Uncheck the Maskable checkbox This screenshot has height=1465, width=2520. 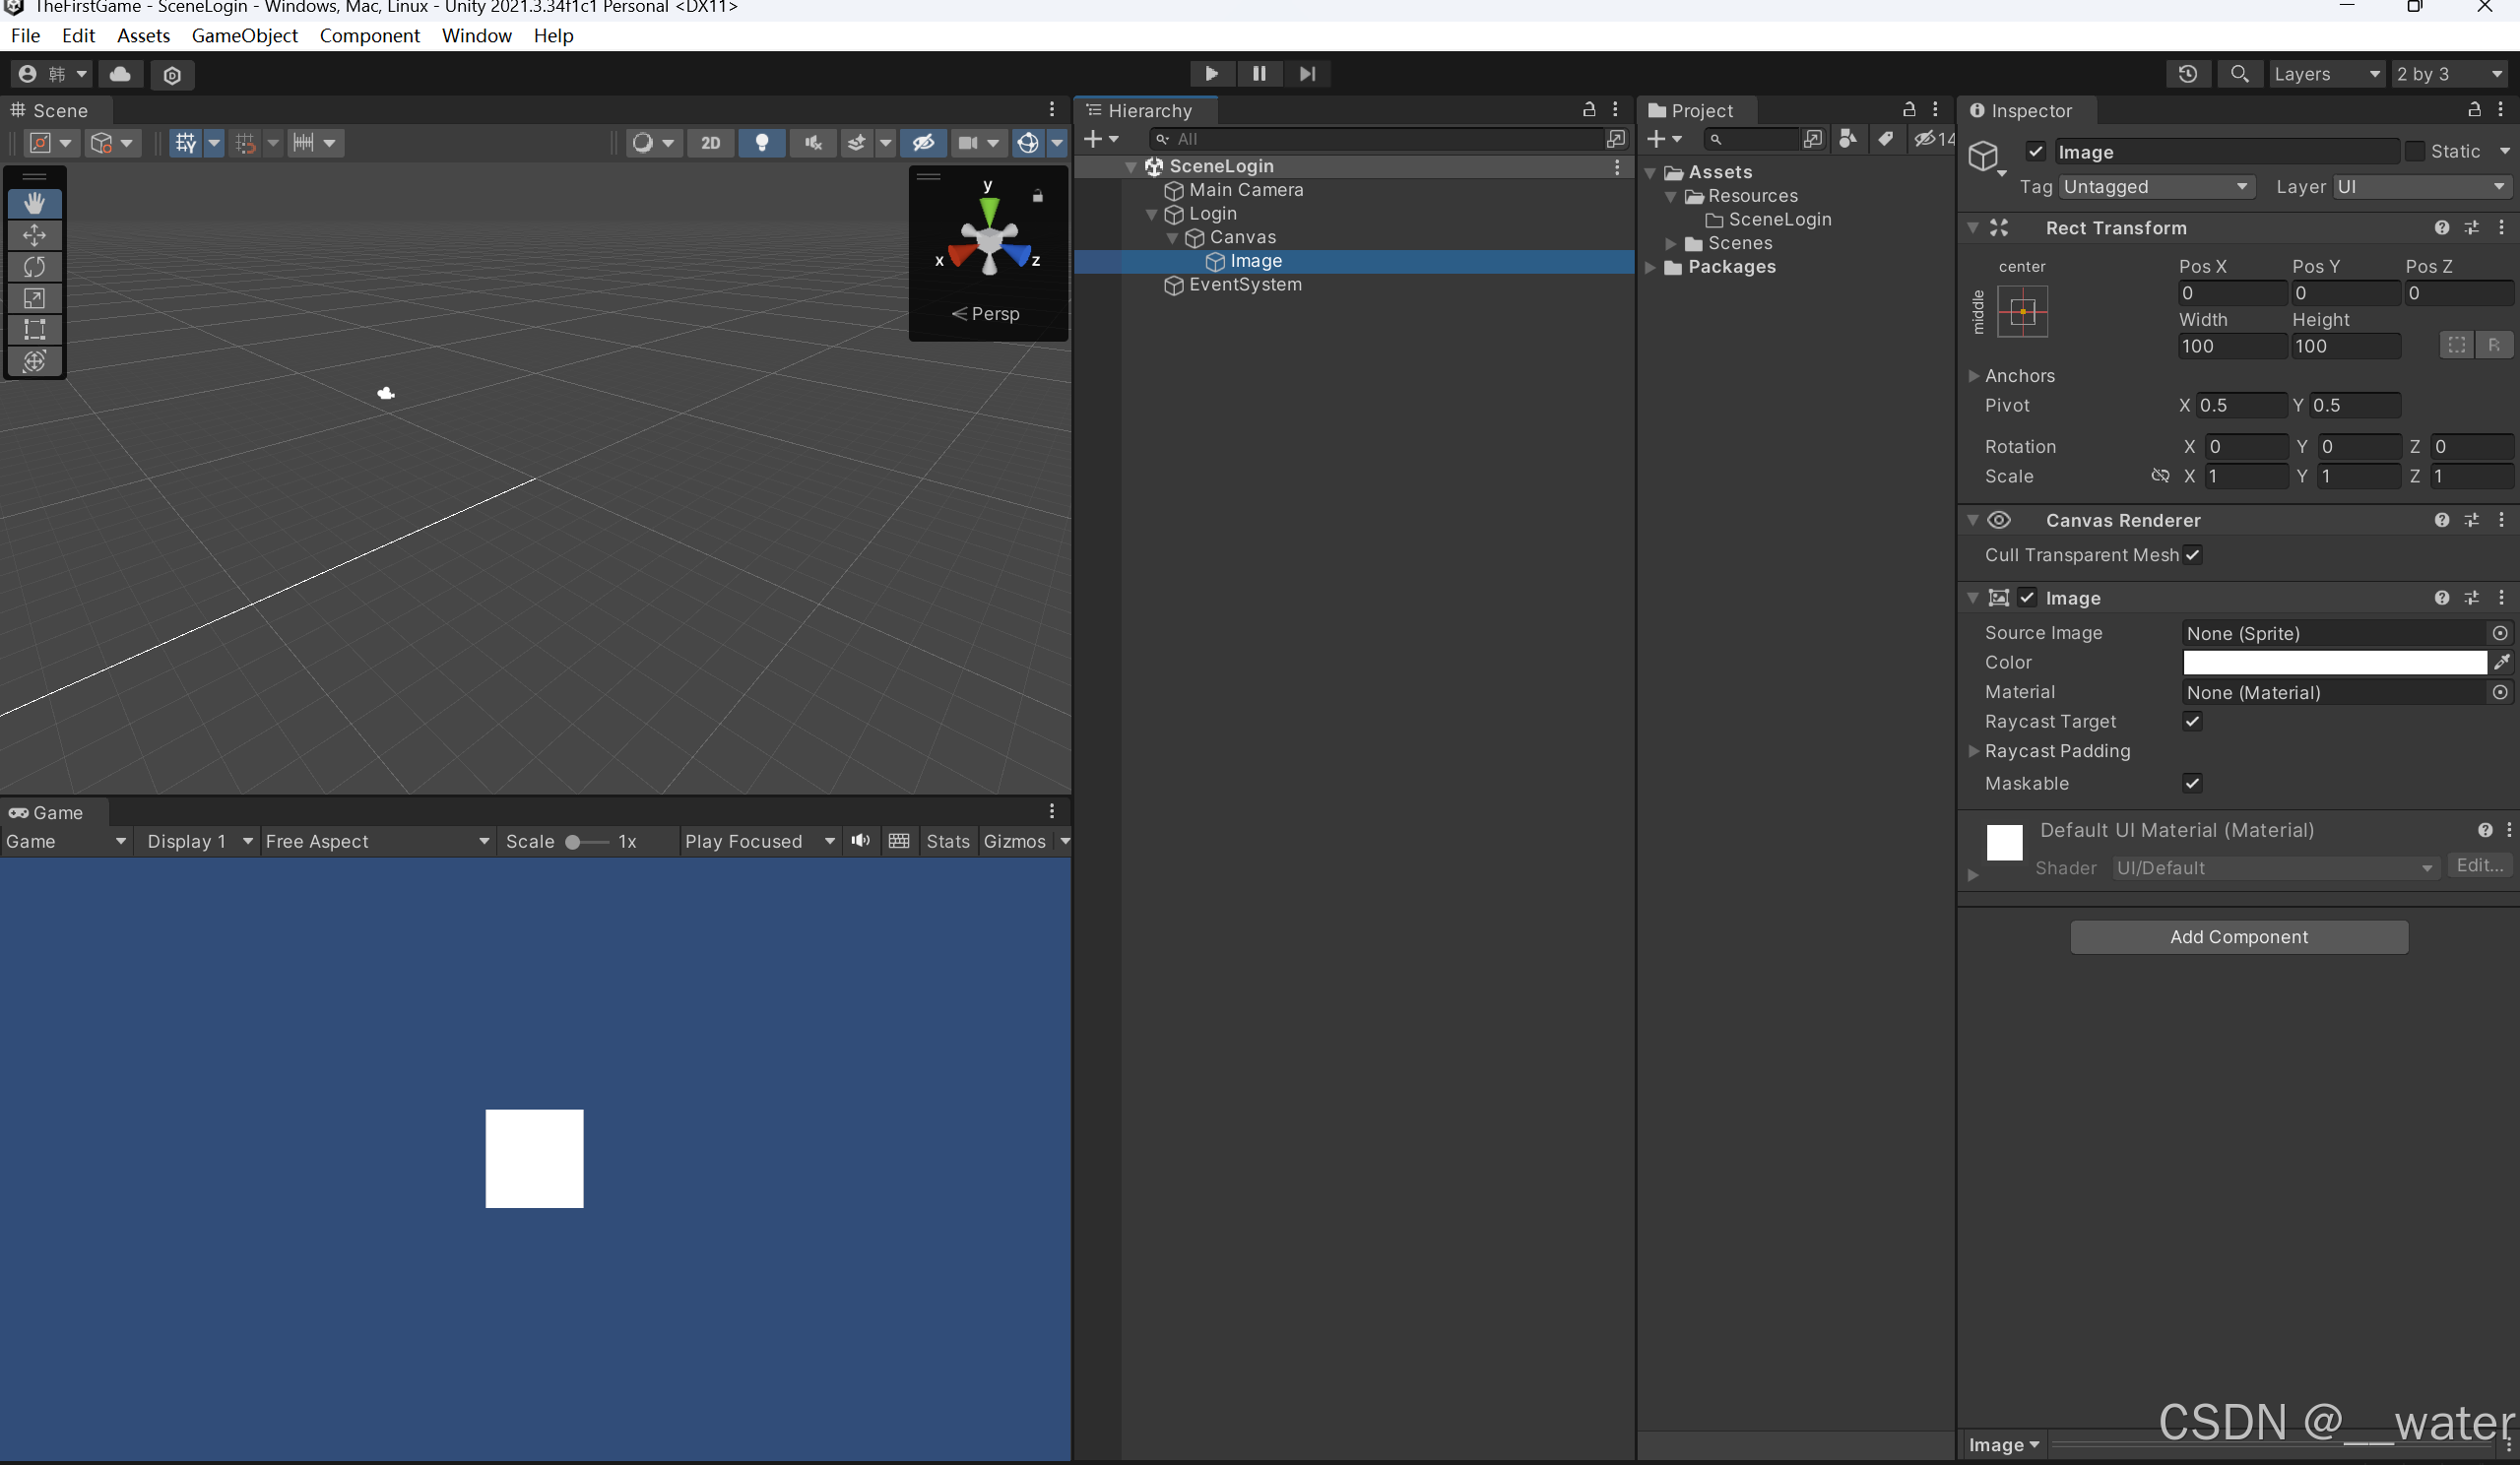tap(2192, 783)
